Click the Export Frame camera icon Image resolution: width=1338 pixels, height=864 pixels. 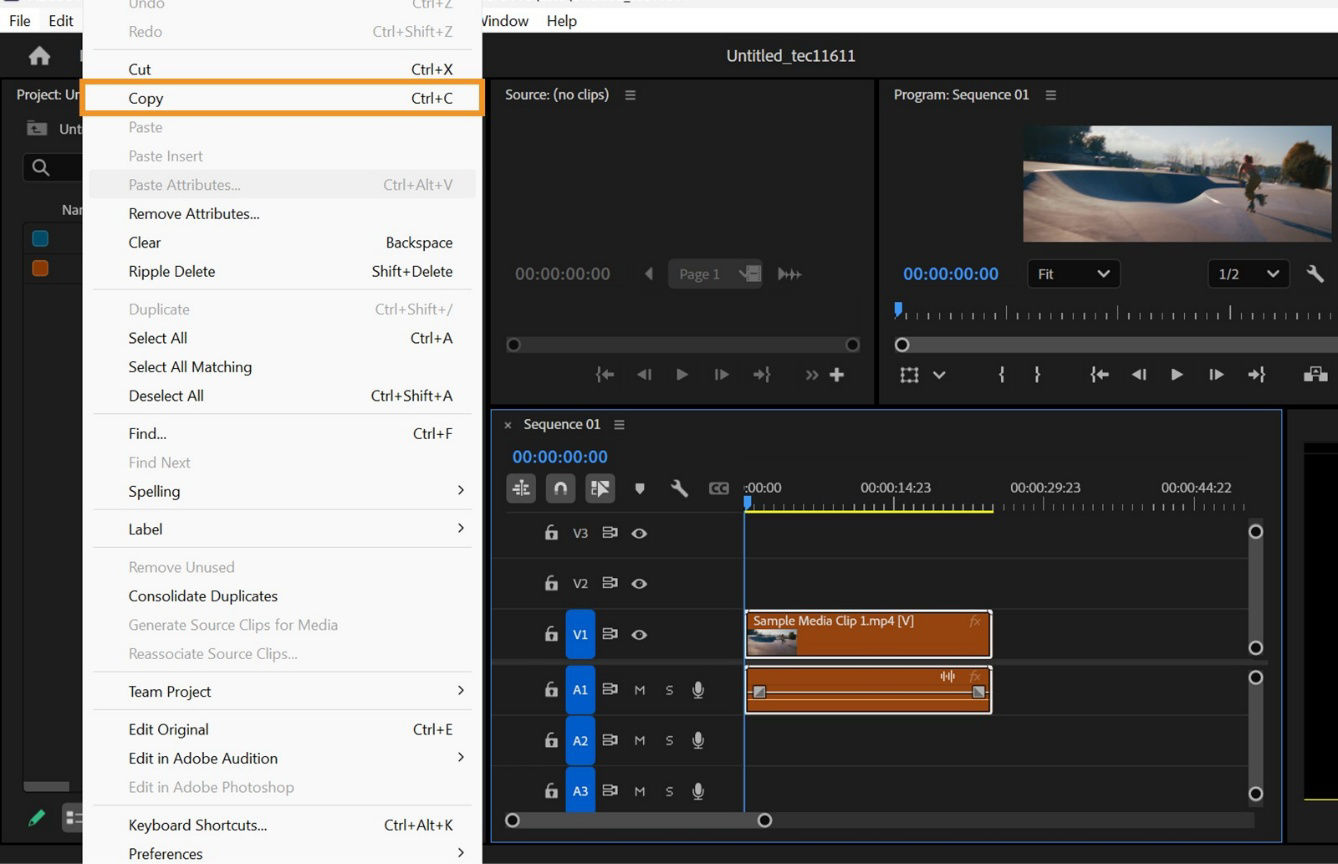1315,375
